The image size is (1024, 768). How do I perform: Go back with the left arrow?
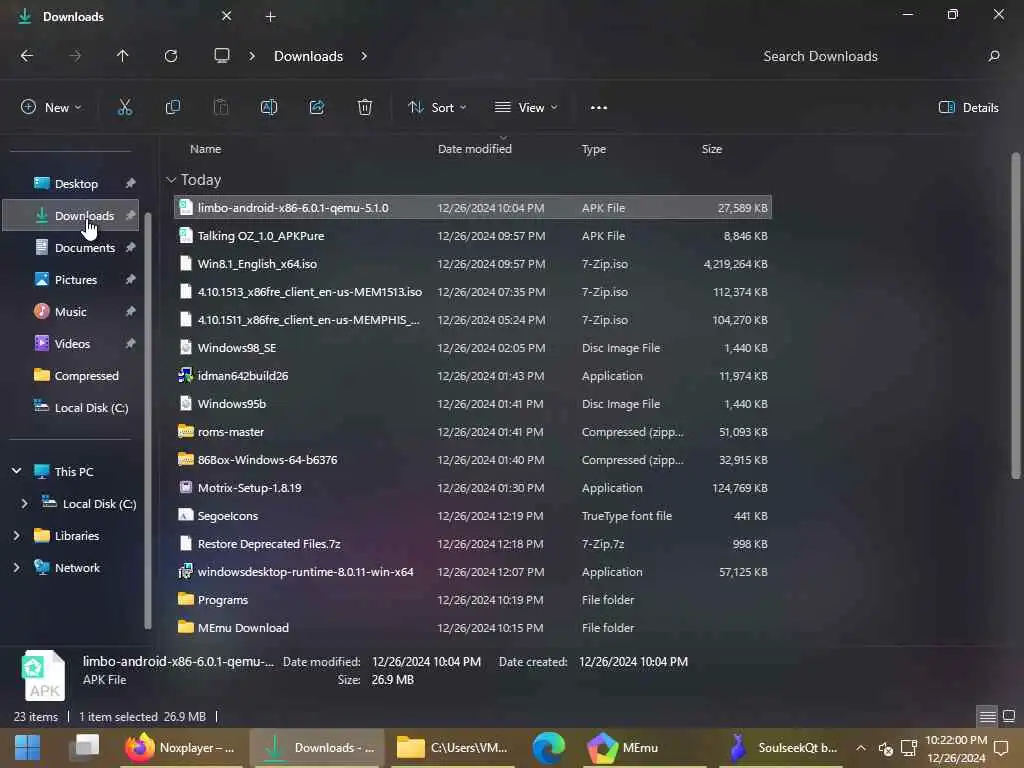click(27, 56)
